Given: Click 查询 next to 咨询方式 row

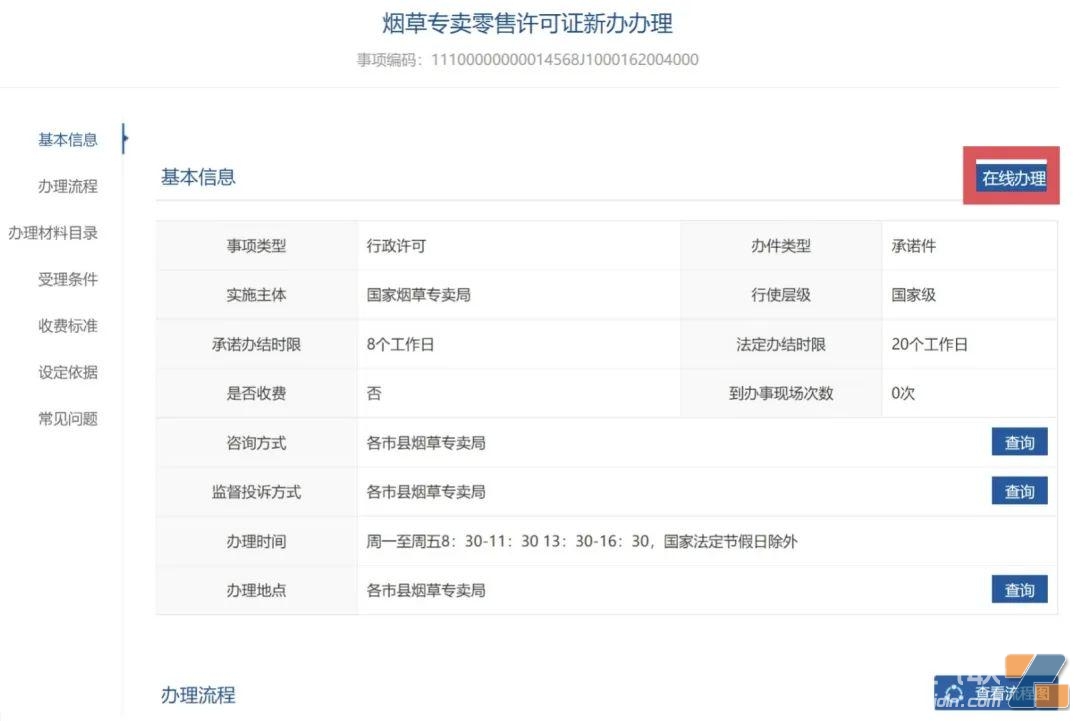Looking at the screenshot, I should (1019, 442).
